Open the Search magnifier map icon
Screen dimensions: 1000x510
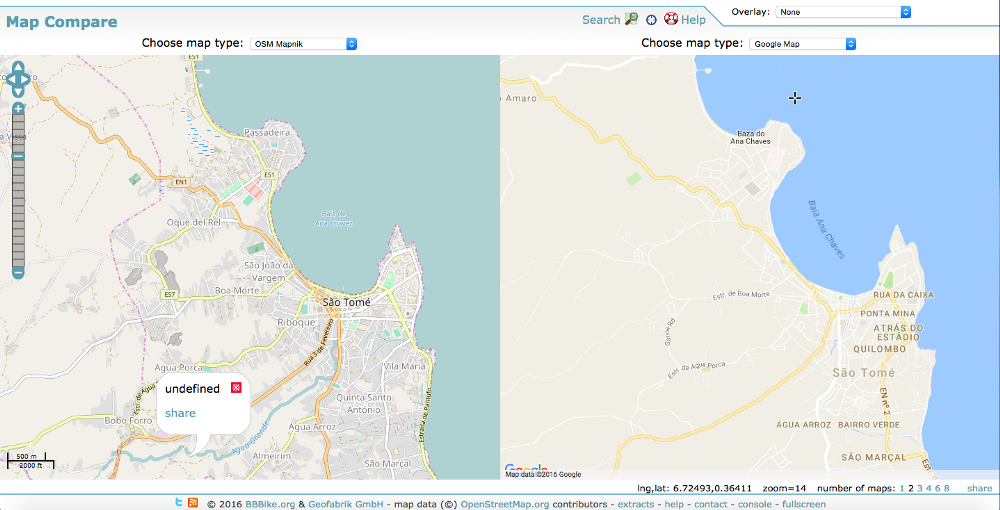pyautogui.click(x=631, y=19)
